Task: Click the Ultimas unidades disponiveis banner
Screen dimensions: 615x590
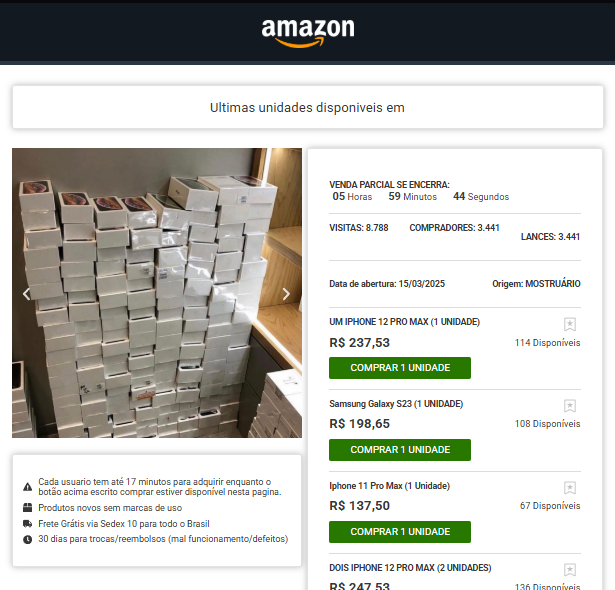Action: 308,107
